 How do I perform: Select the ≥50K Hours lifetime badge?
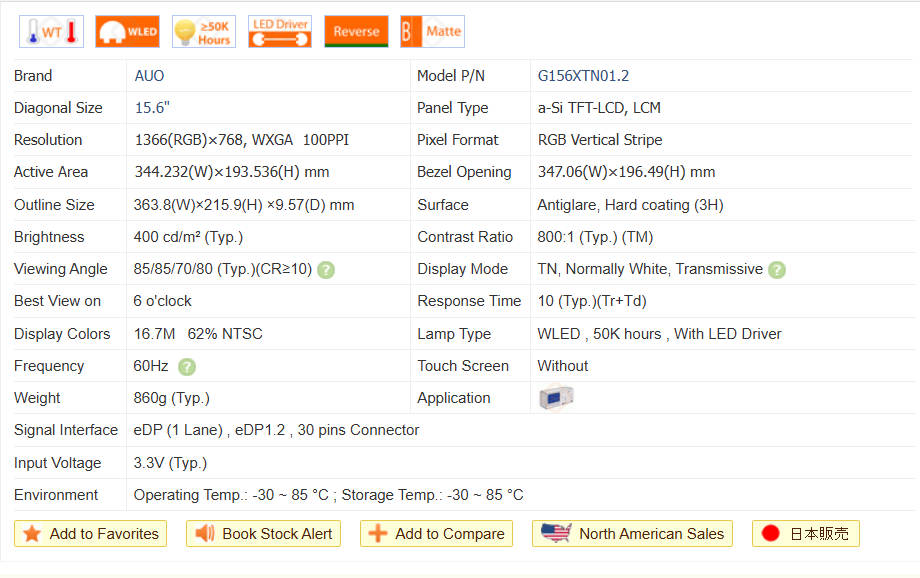point(204,32)
